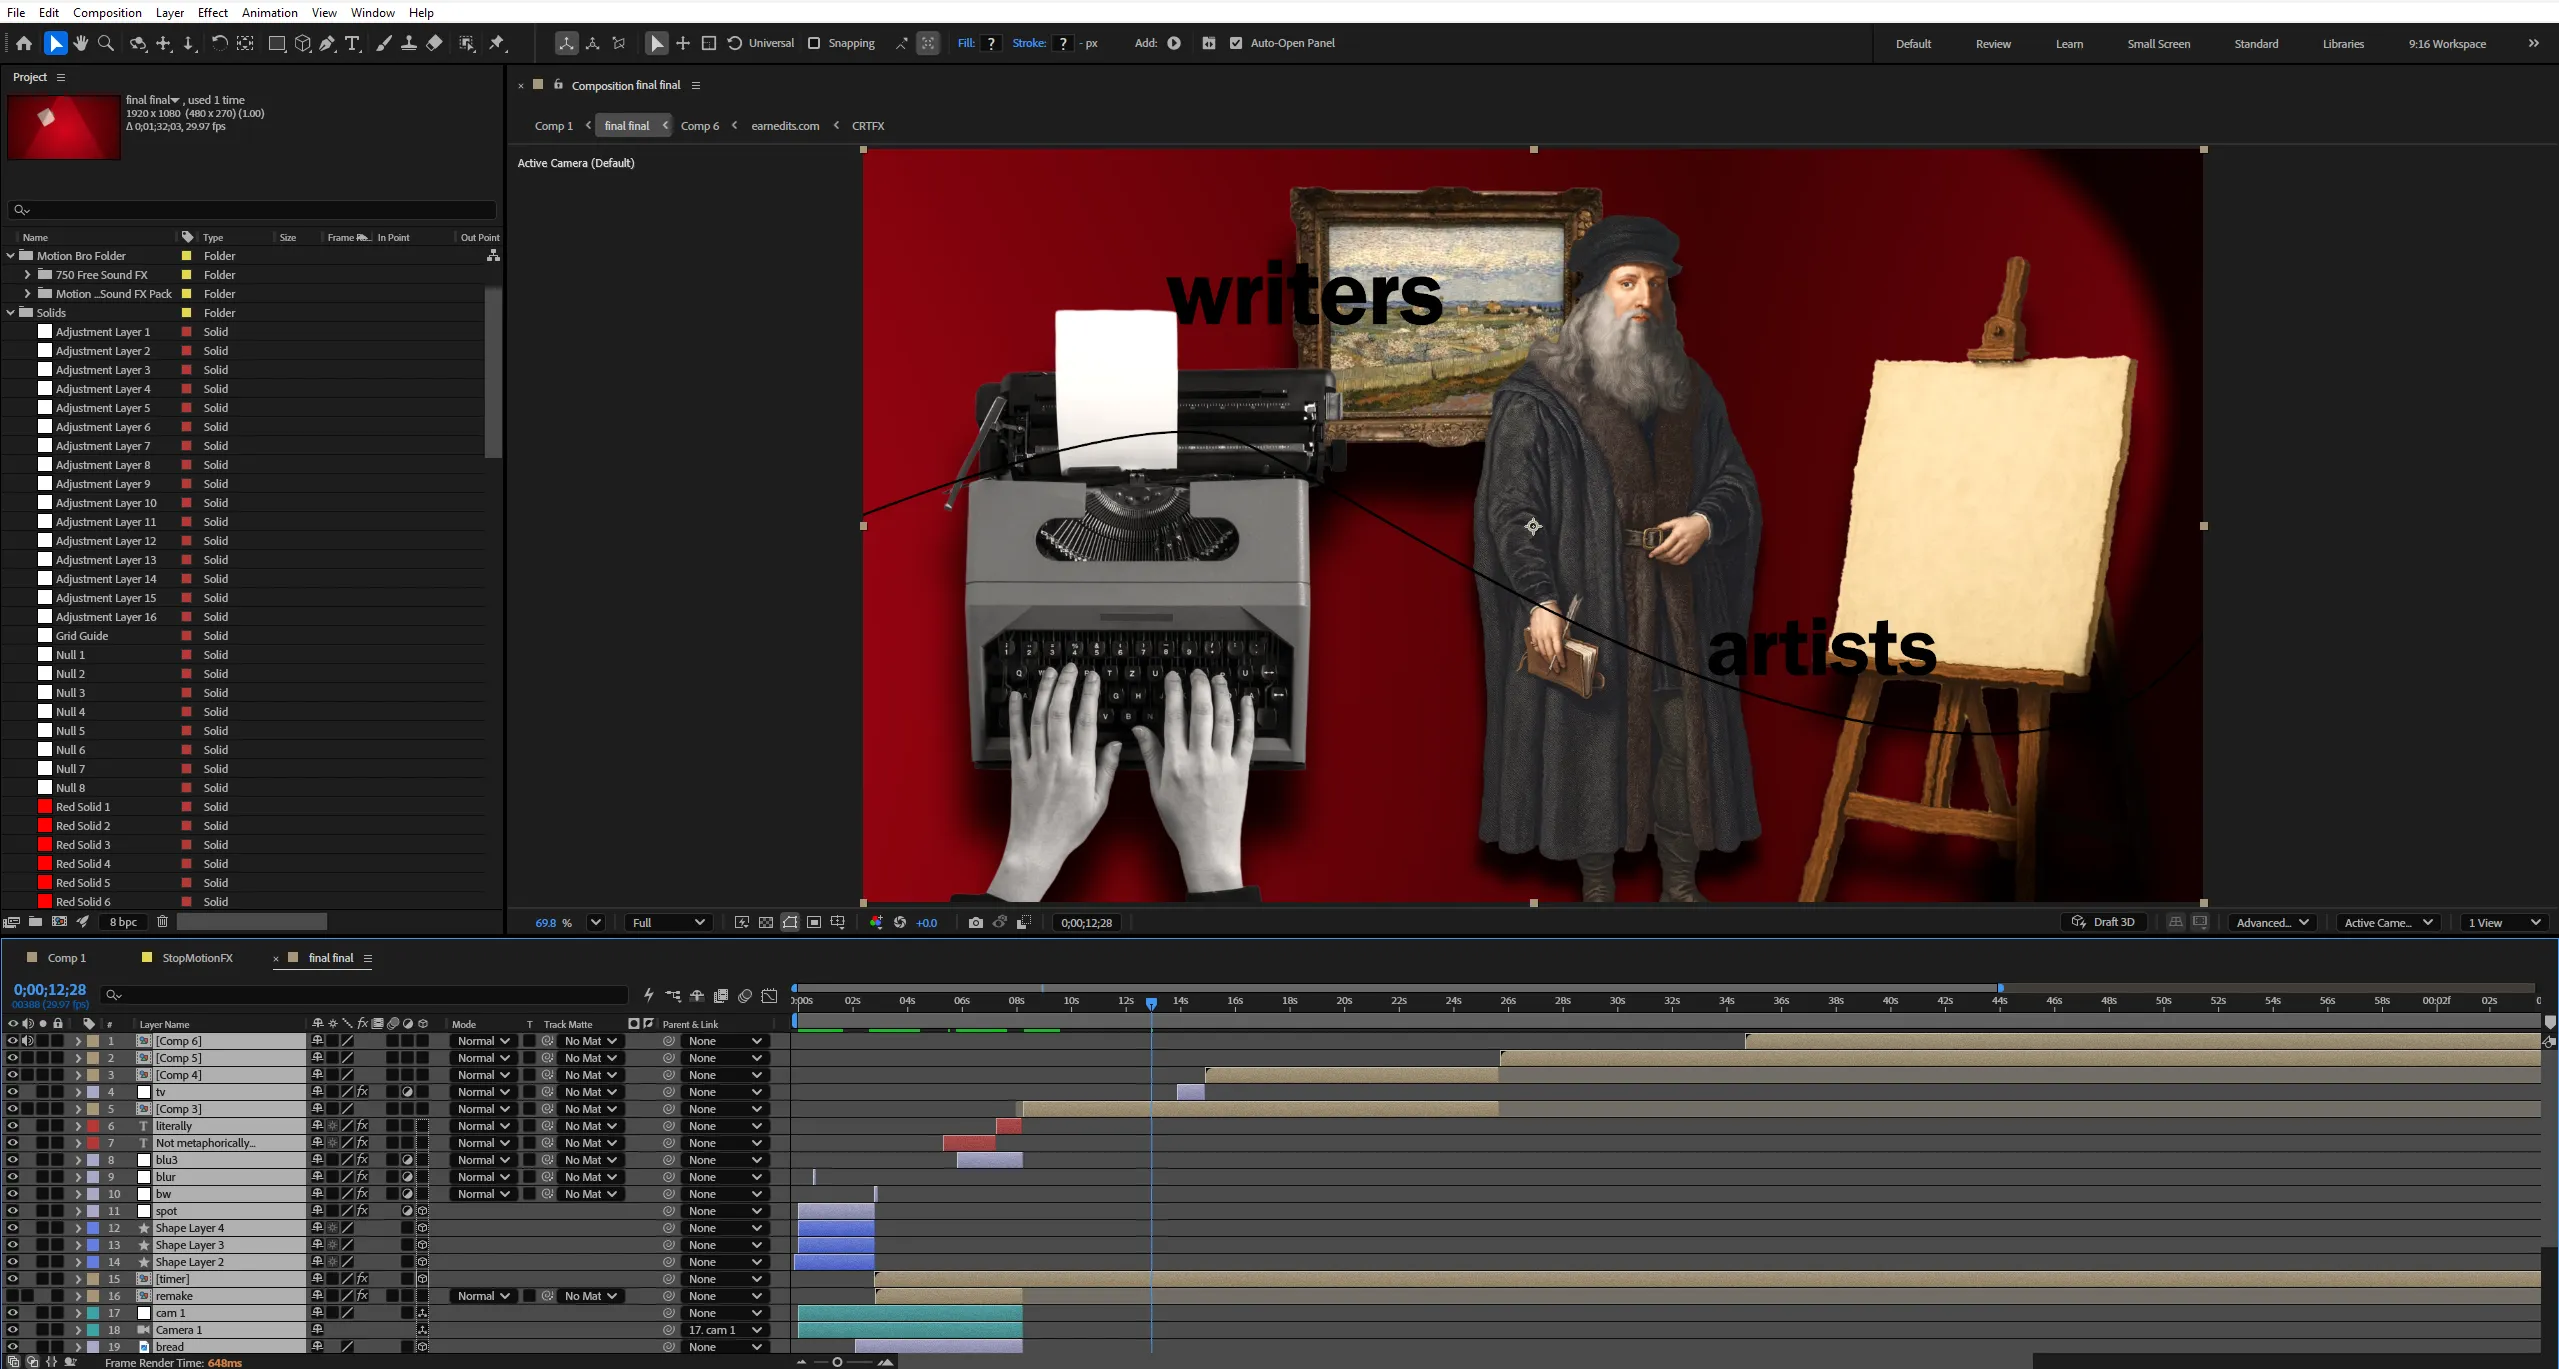Expand the Comp 5 layer properties
The height and width of the screenshot is (1369, 2559).
77,1058
